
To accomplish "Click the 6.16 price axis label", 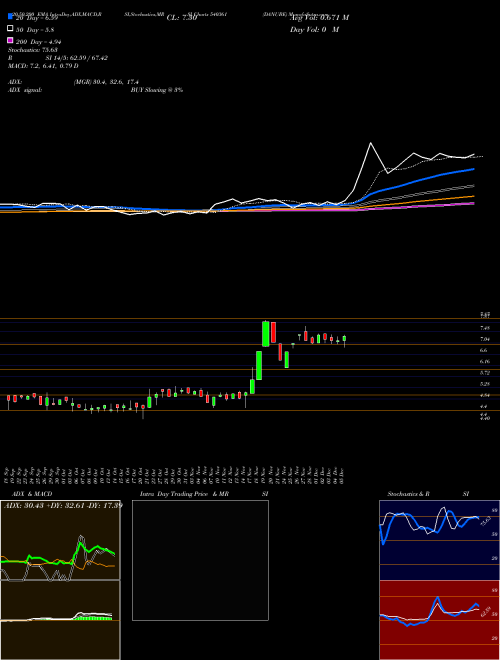I will point(484,361).
